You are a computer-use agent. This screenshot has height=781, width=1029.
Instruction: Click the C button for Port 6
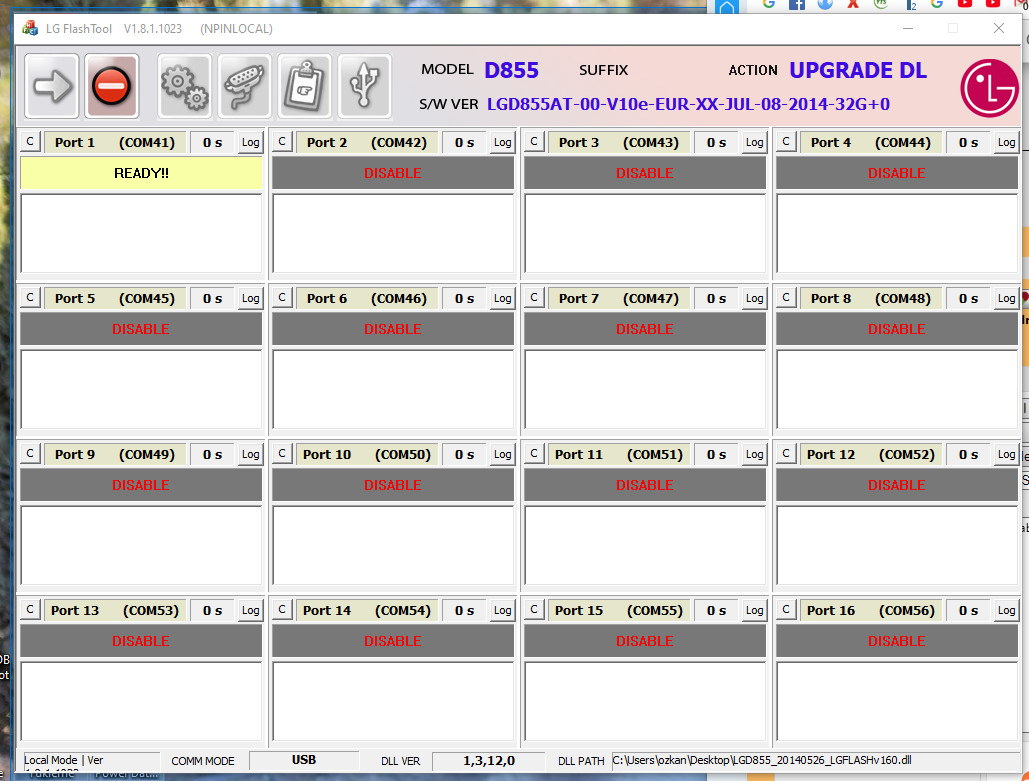click(282, 298)
